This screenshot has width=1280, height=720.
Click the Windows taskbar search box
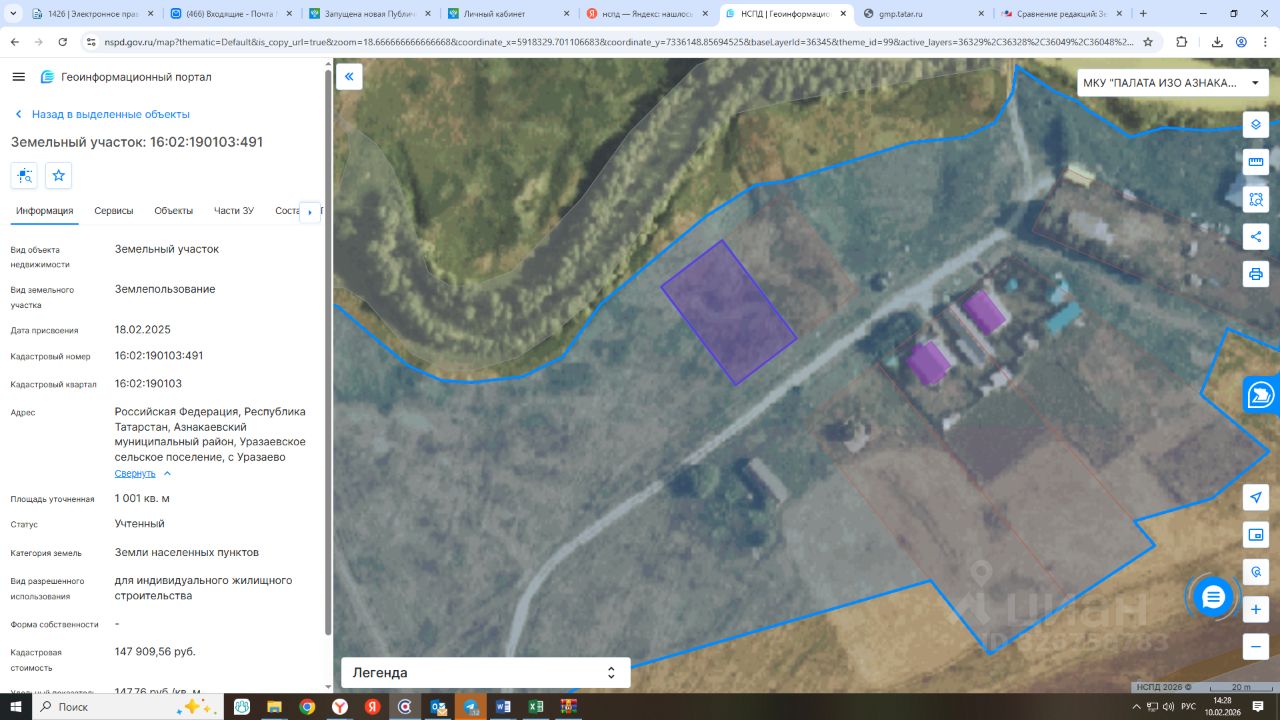point(128,707)
